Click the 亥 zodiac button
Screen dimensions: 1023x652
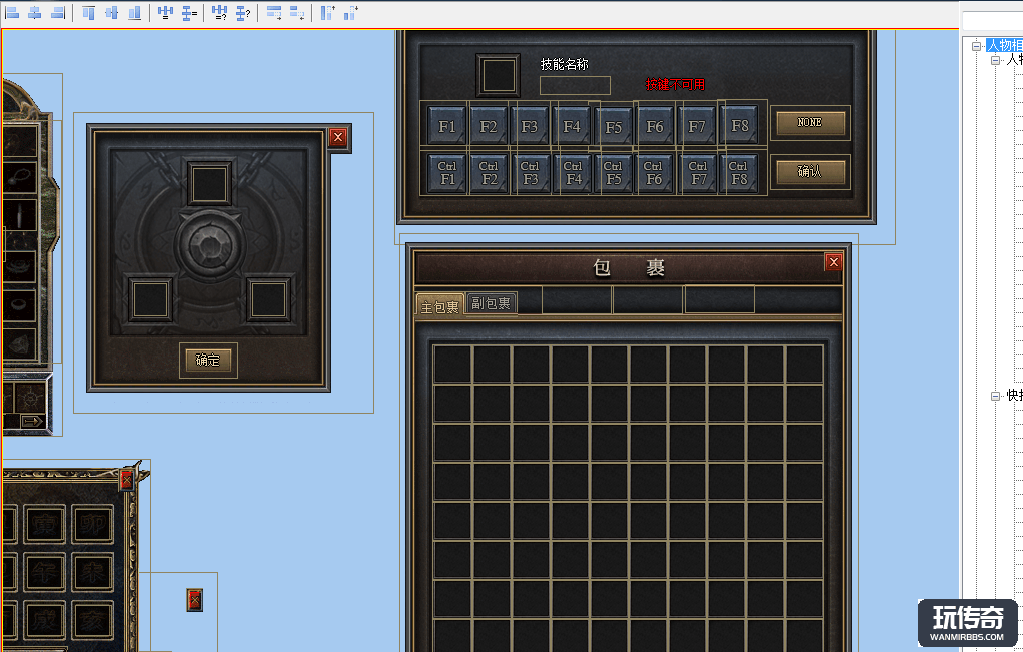(x=92, y=620)
